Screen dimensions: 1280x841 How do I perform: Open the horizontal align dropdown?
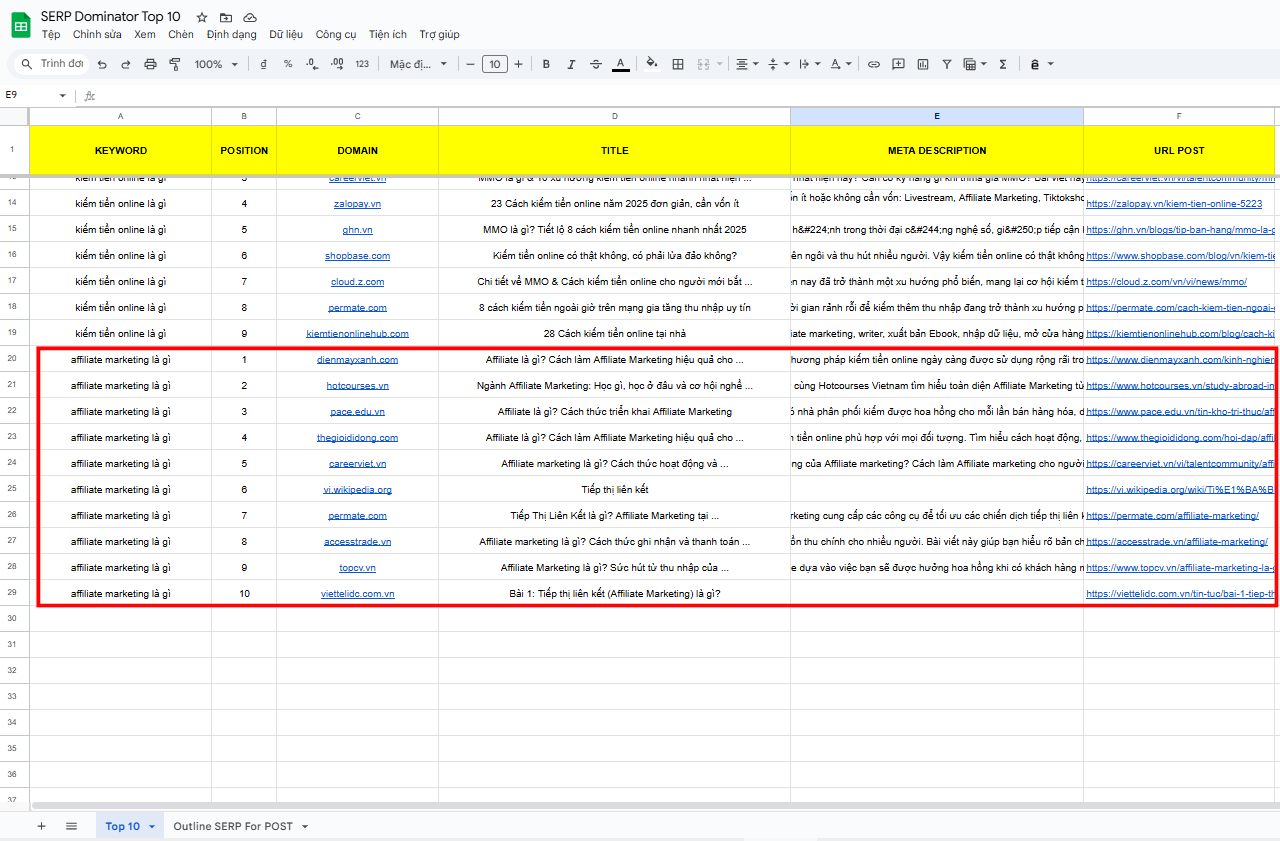[747, 64]
